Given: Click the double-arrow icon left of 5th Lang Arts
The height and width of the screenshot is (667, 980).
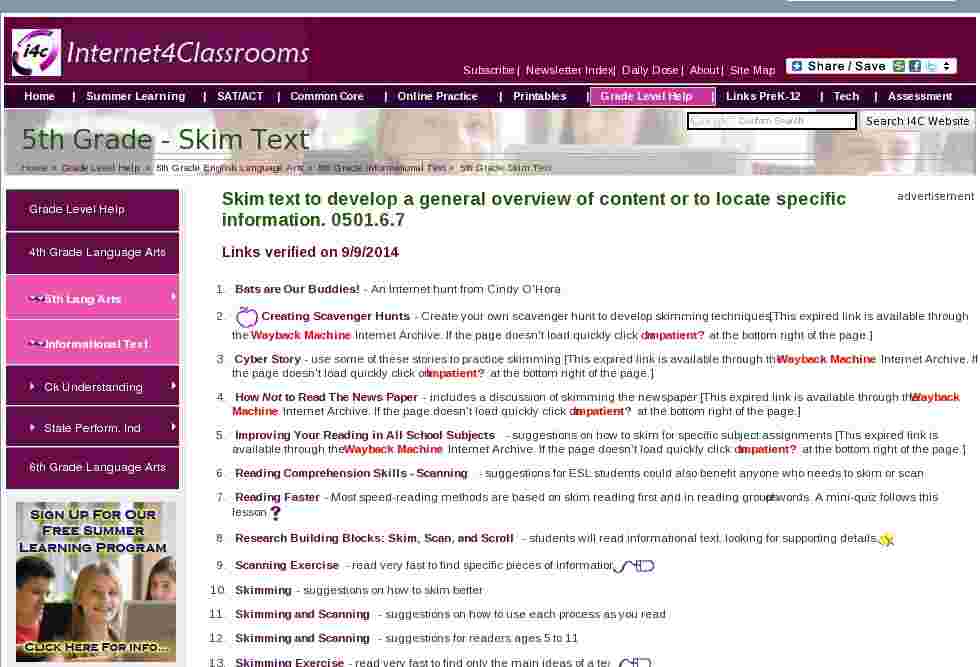Looking at the screenshot, I should [36, 299].
